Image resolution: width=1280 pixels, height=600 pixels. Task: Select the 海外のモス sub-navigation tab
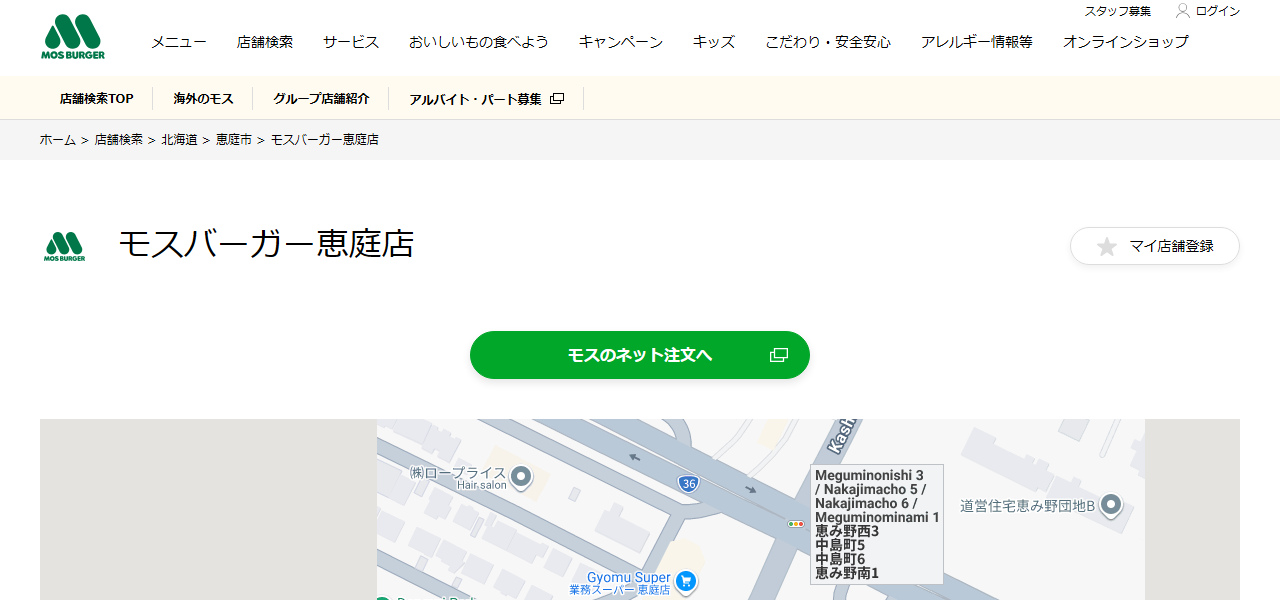pyautogui.click(x=203, y=99)
